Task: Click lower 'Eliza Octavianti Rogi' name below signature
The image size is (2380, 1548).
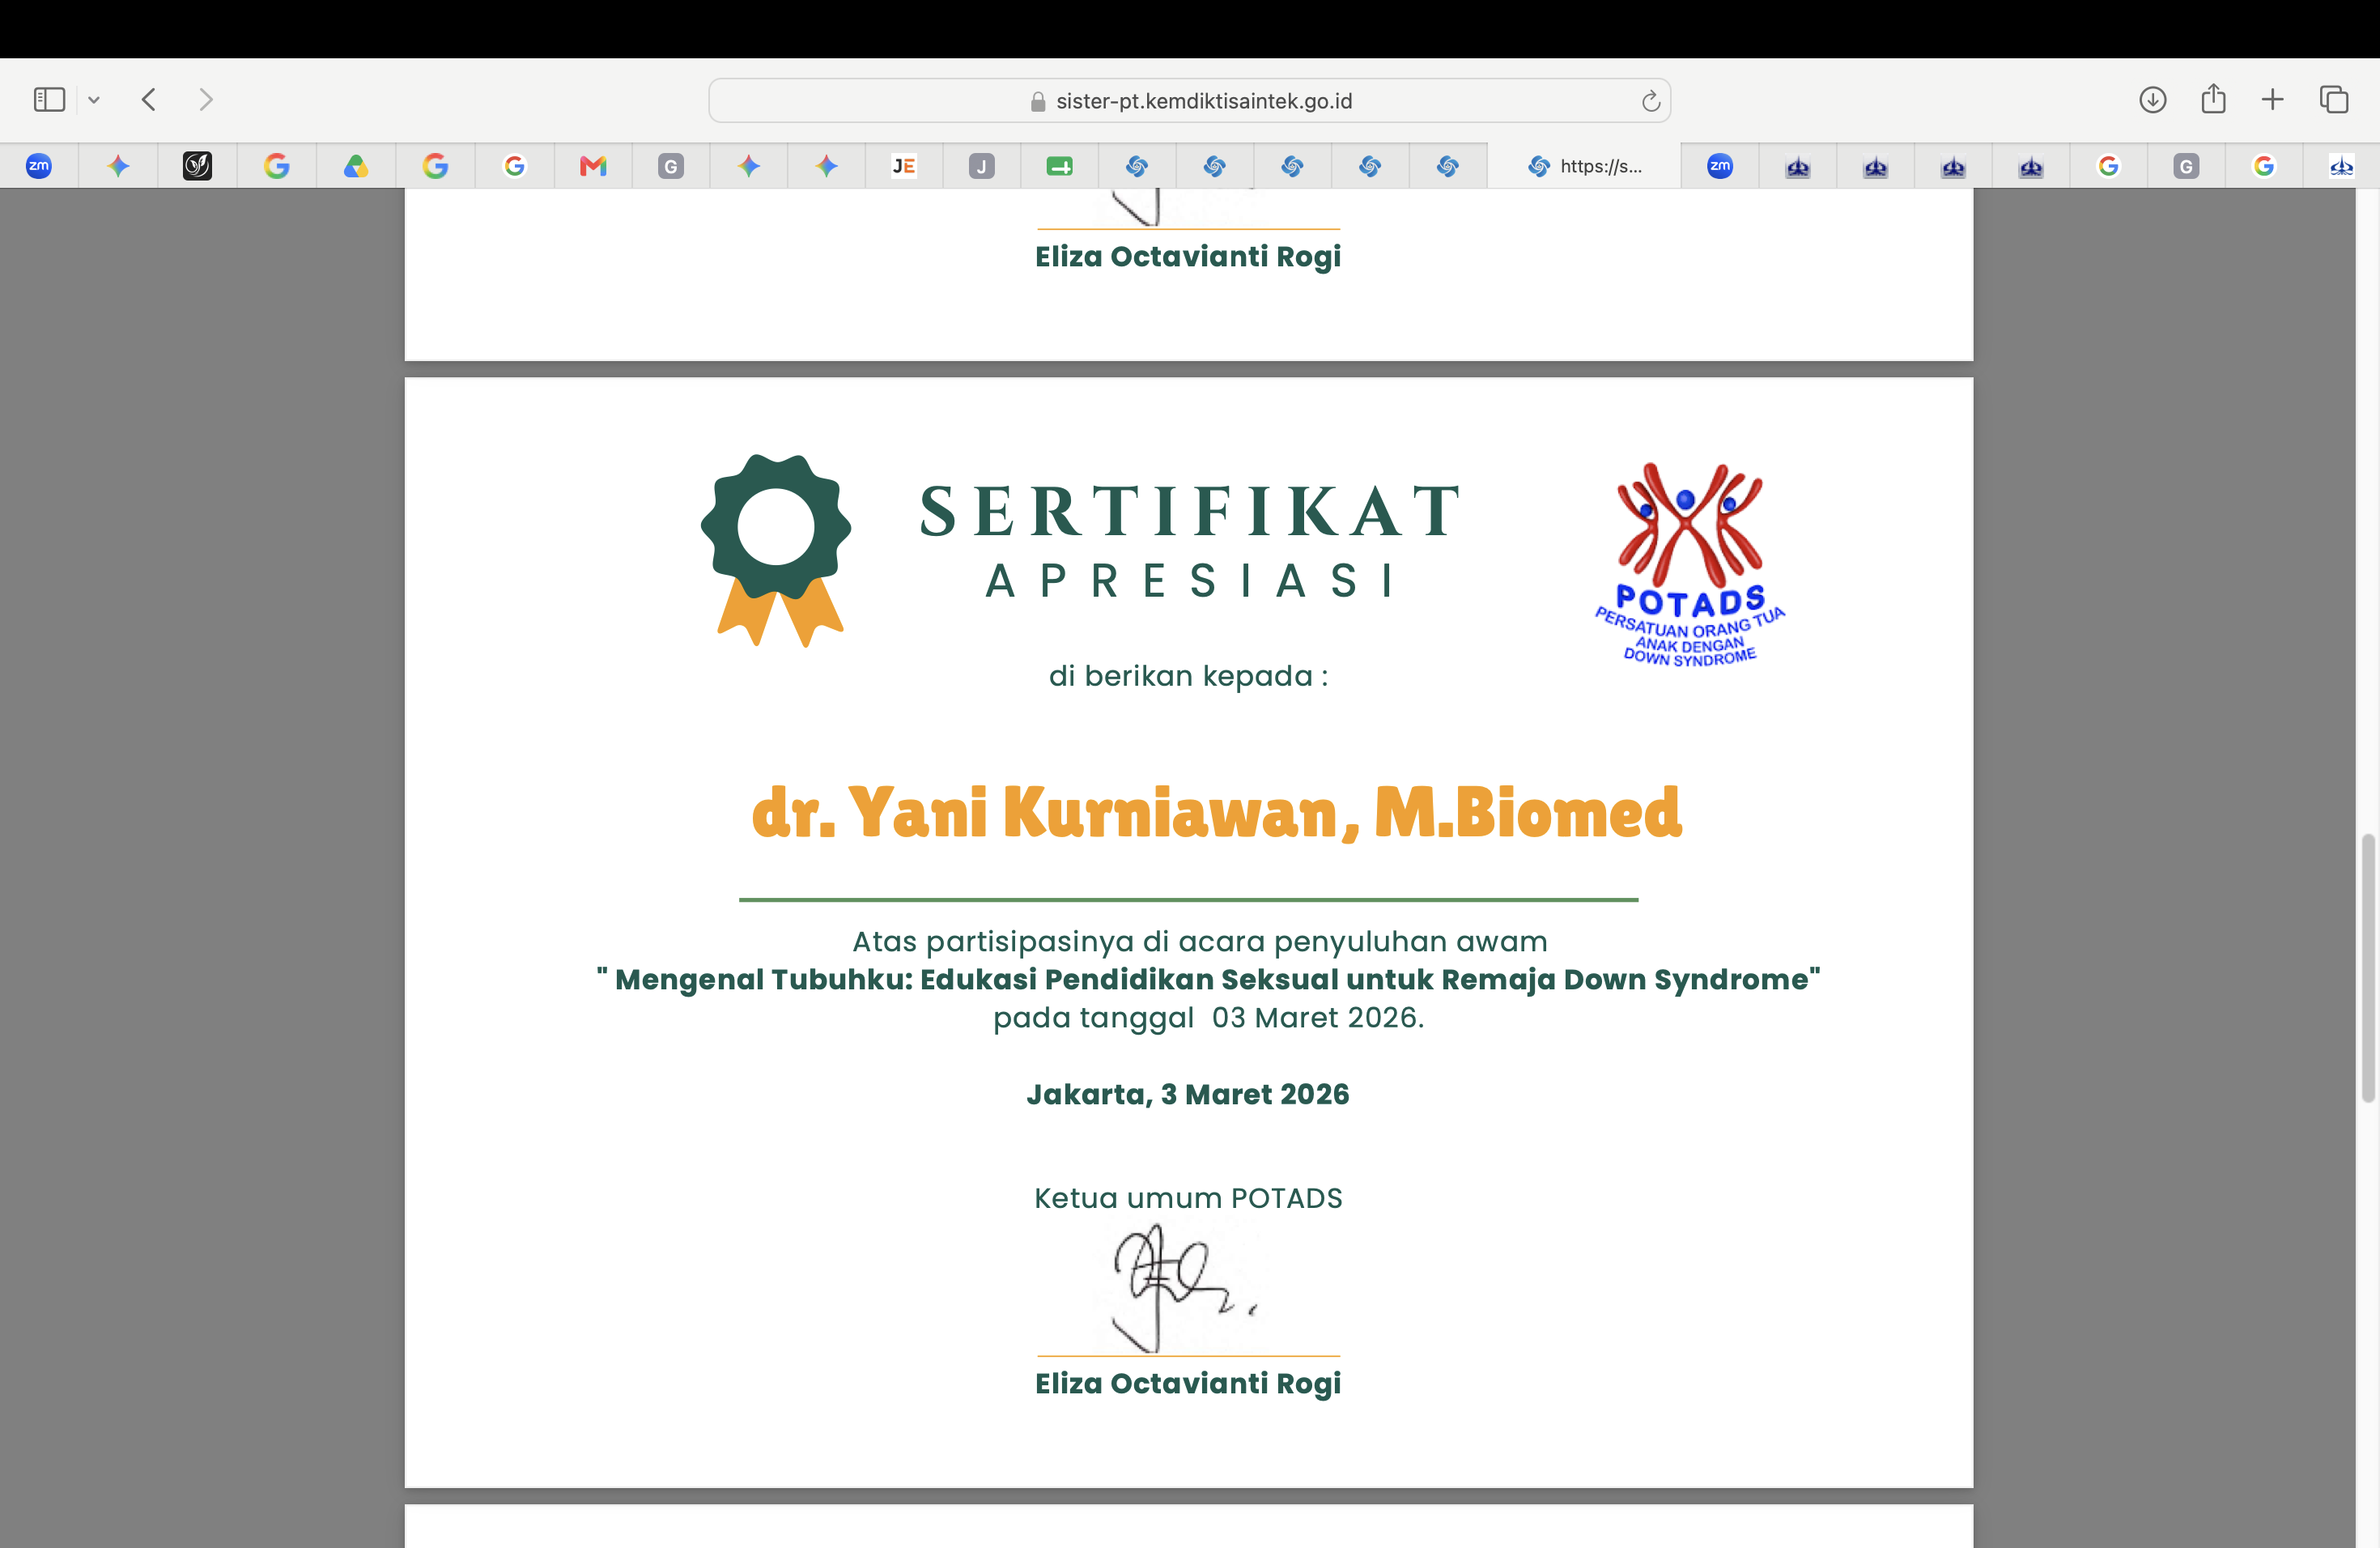Action: coord(1188,1384)
